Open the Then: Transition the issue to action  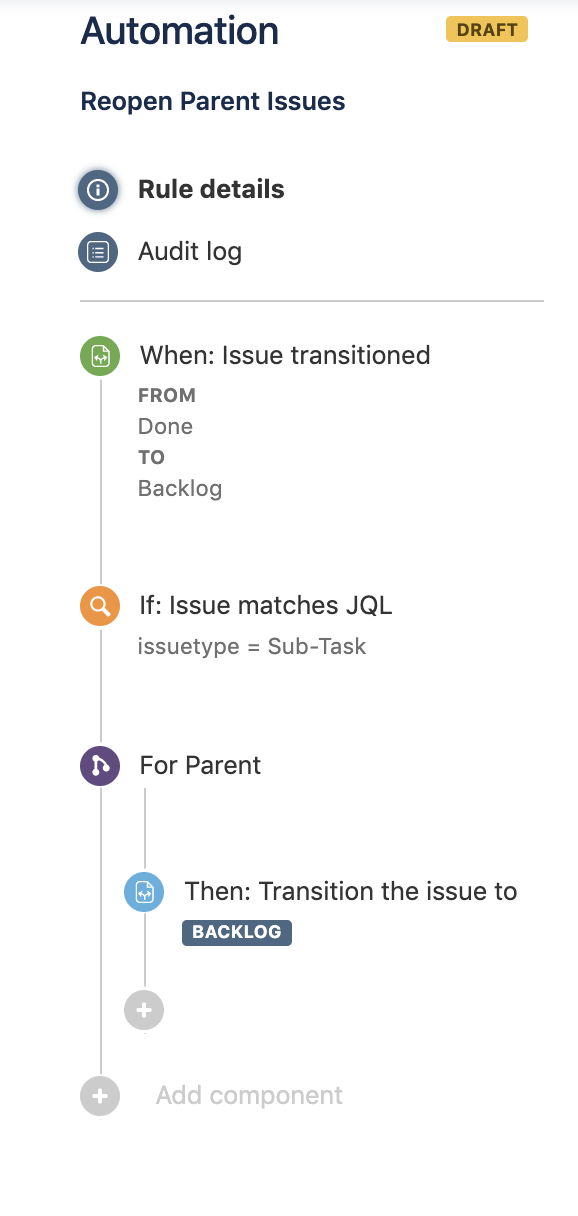click(350, 891)
